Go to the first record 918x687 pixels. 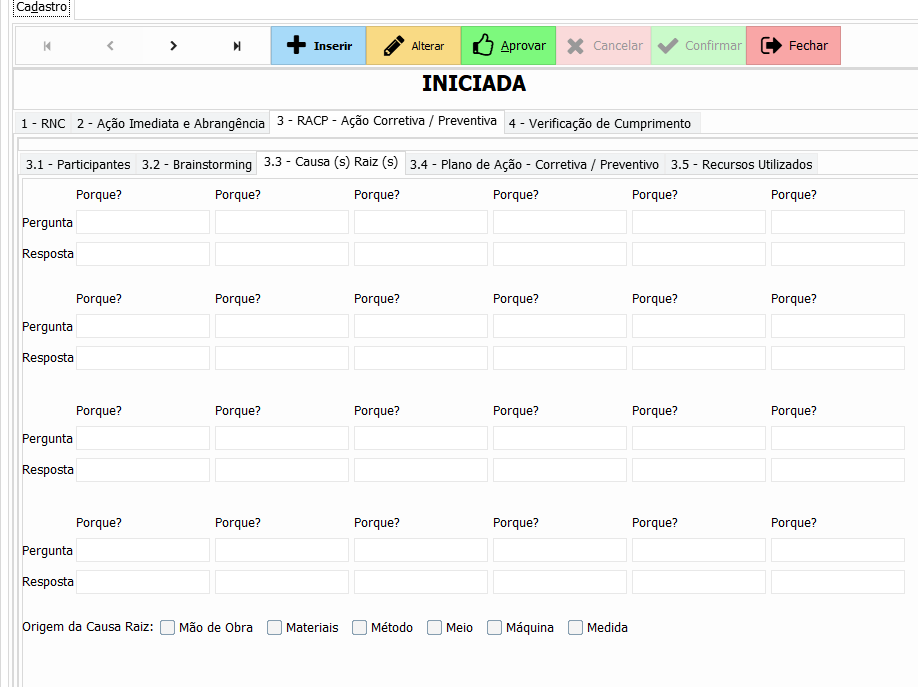coord(47,46)
